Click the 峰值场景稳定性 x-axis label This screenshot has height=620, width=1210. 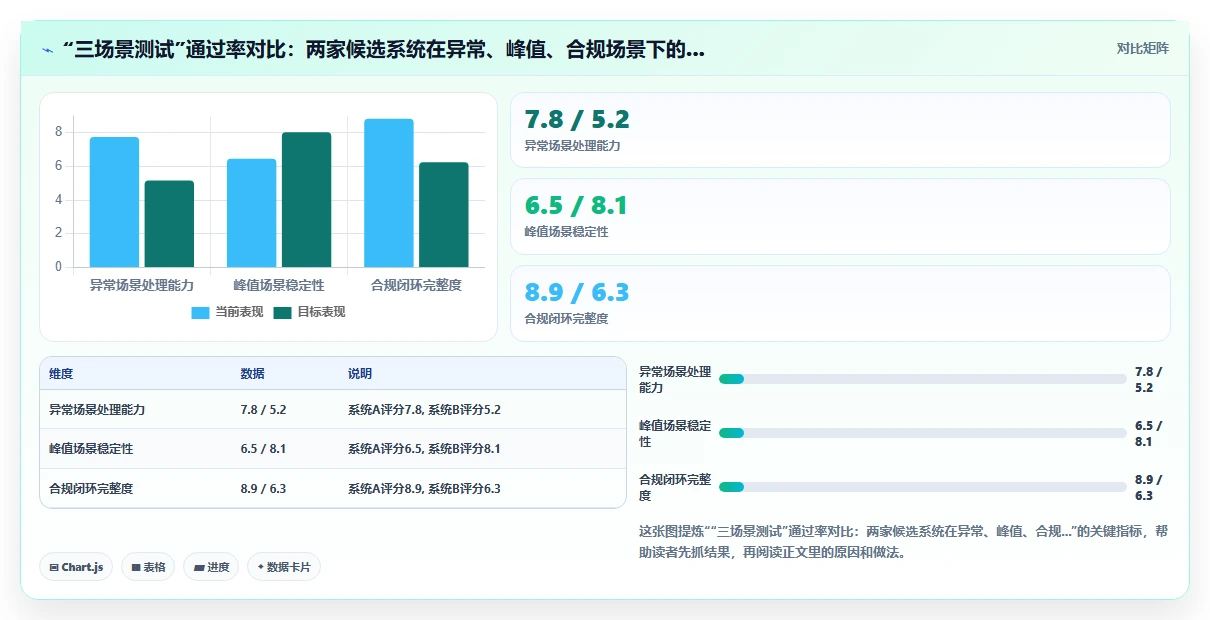279,285
